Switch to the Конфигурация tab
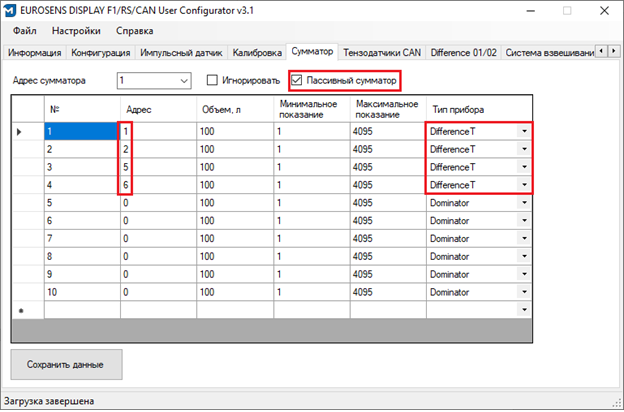Image resolution: width=624 pixels, height=412 pixels. 101,53
